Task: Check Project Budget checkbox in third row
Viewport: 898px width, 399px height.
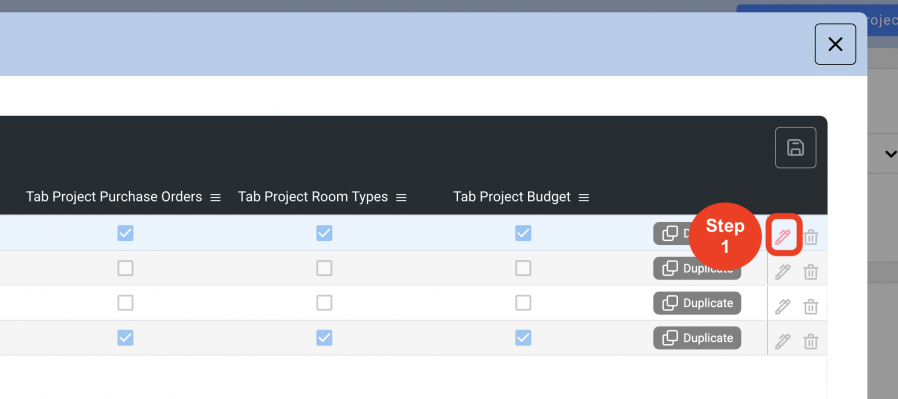Action: (x=523, y=303)
